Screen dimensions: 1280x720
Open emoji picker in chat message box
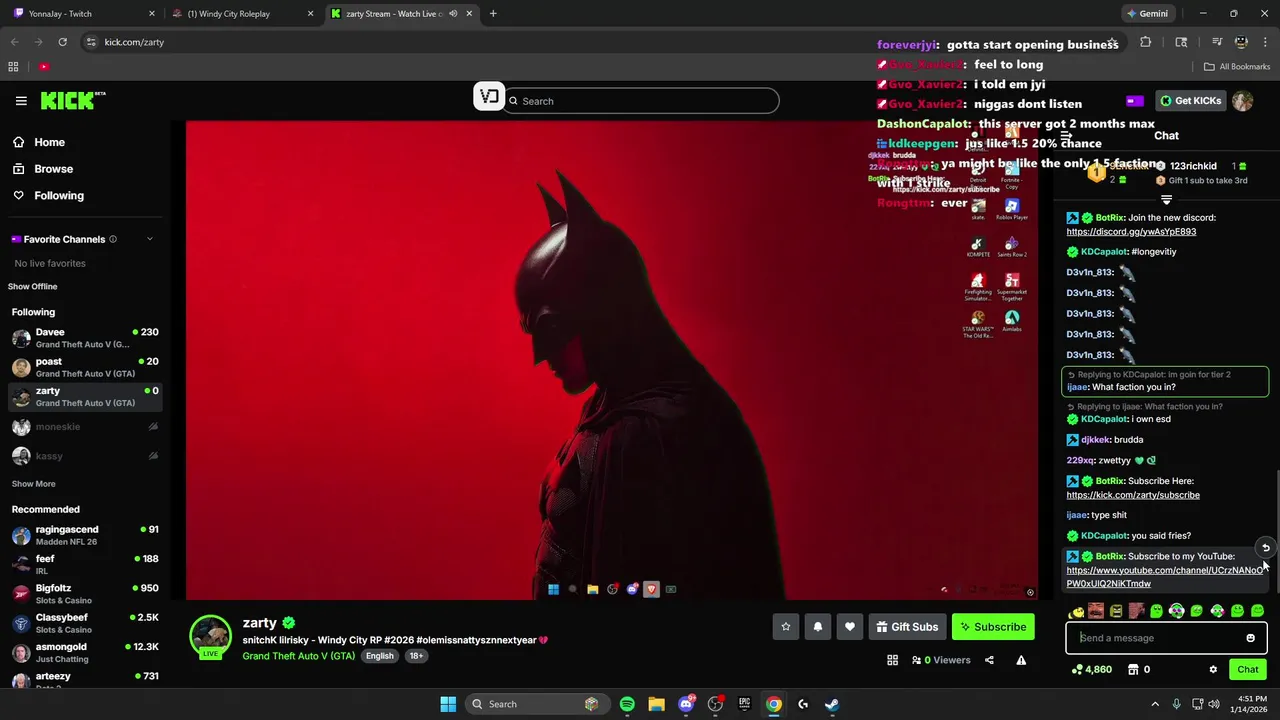pyautogui.click(x=1250, y=638)
